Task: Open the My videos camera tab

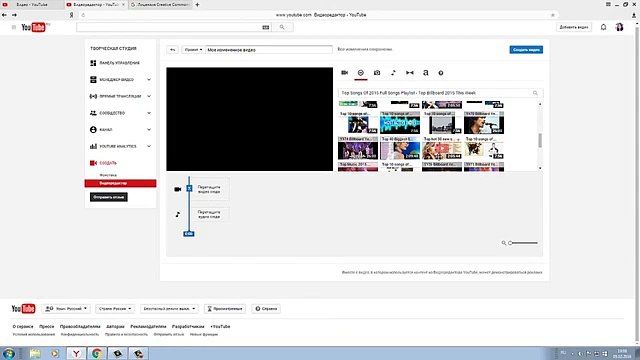Action: coord(344,73)
